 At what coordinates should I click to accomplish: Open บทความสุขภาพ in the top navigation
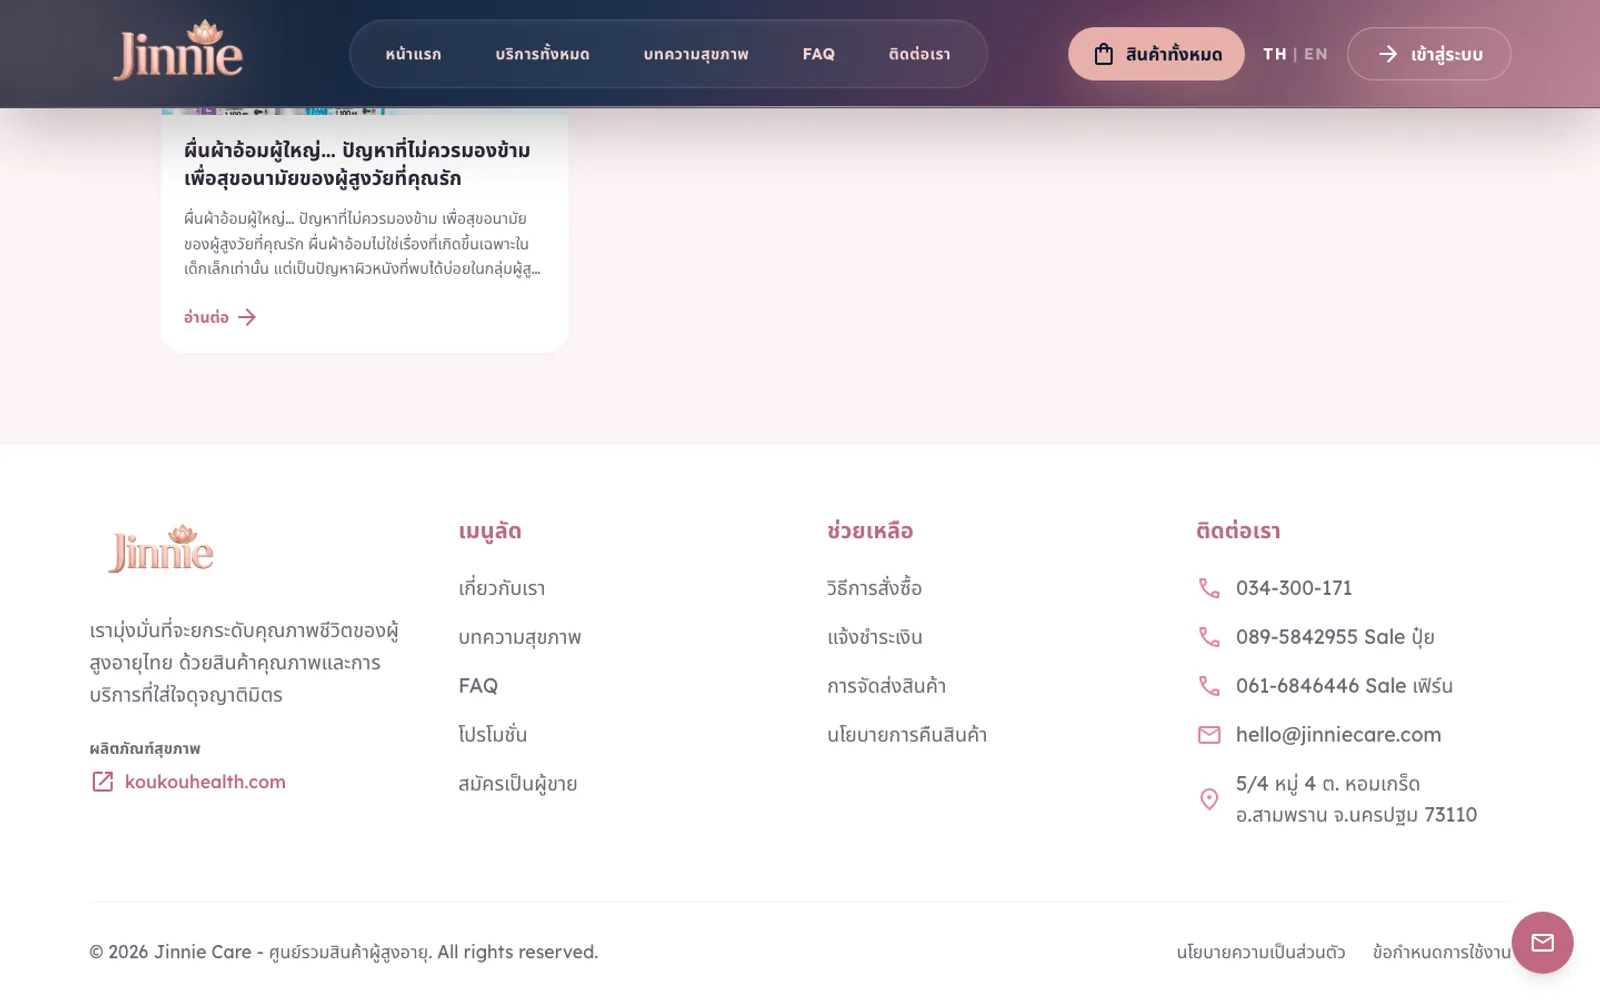(x=696, y=54)
